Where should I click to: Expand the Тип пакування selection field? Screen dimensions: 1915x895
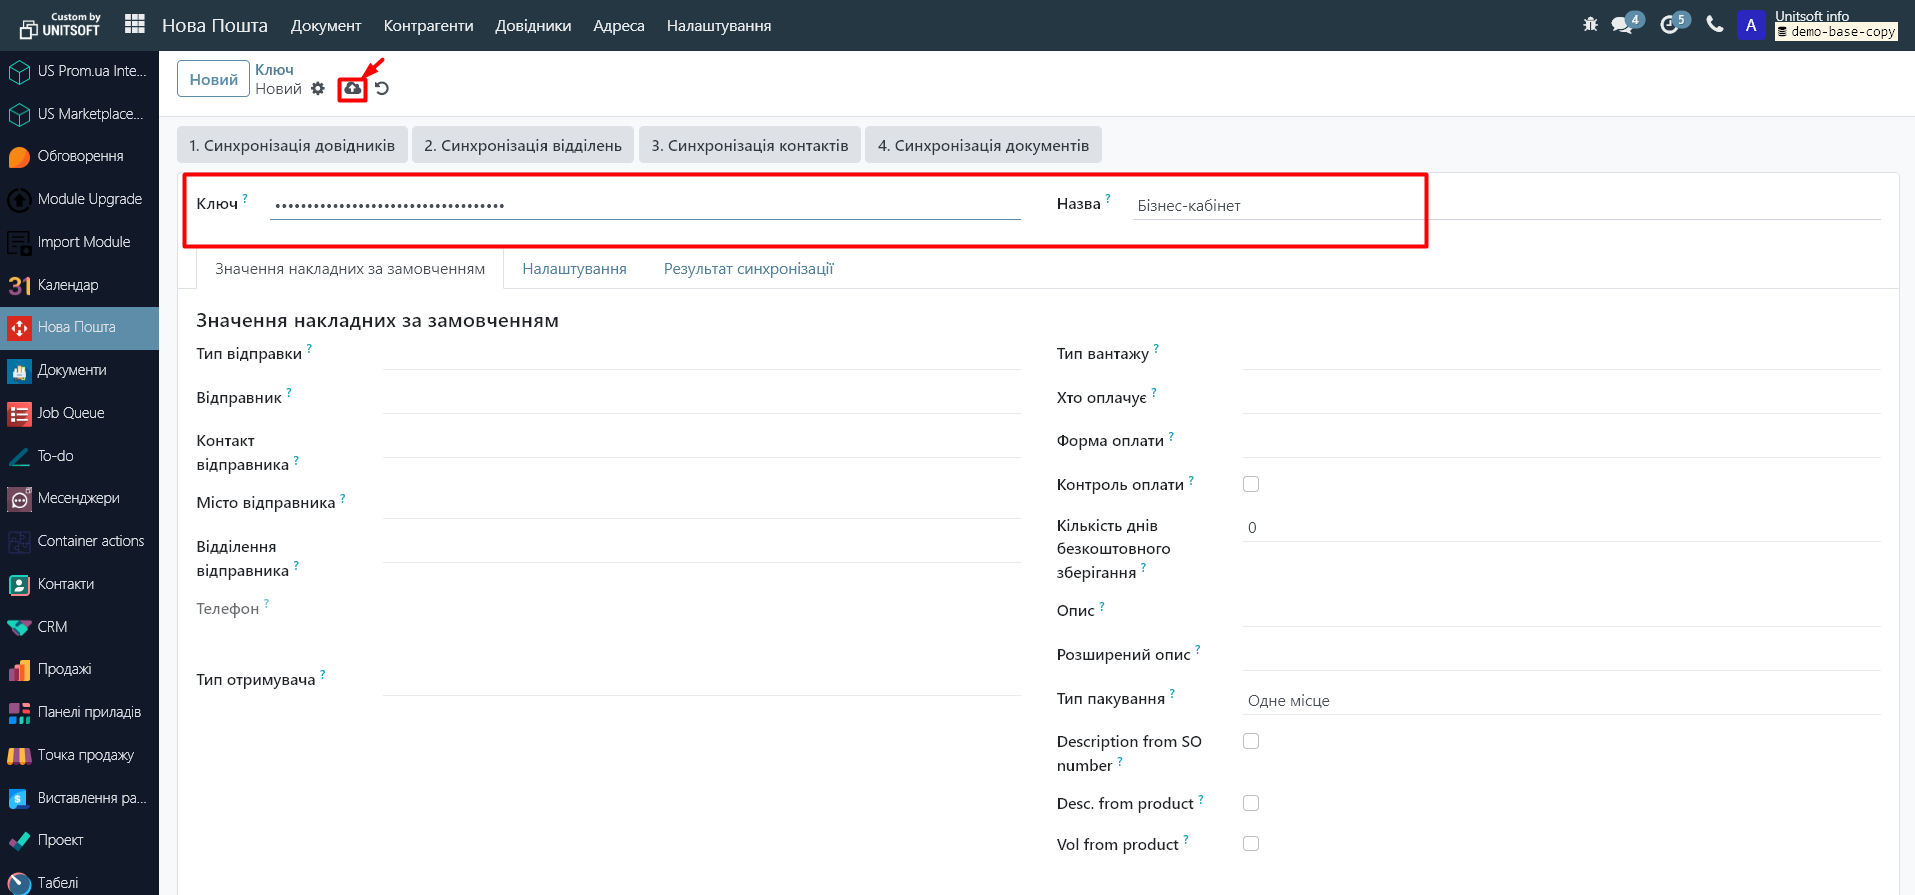click(1560, 701)
